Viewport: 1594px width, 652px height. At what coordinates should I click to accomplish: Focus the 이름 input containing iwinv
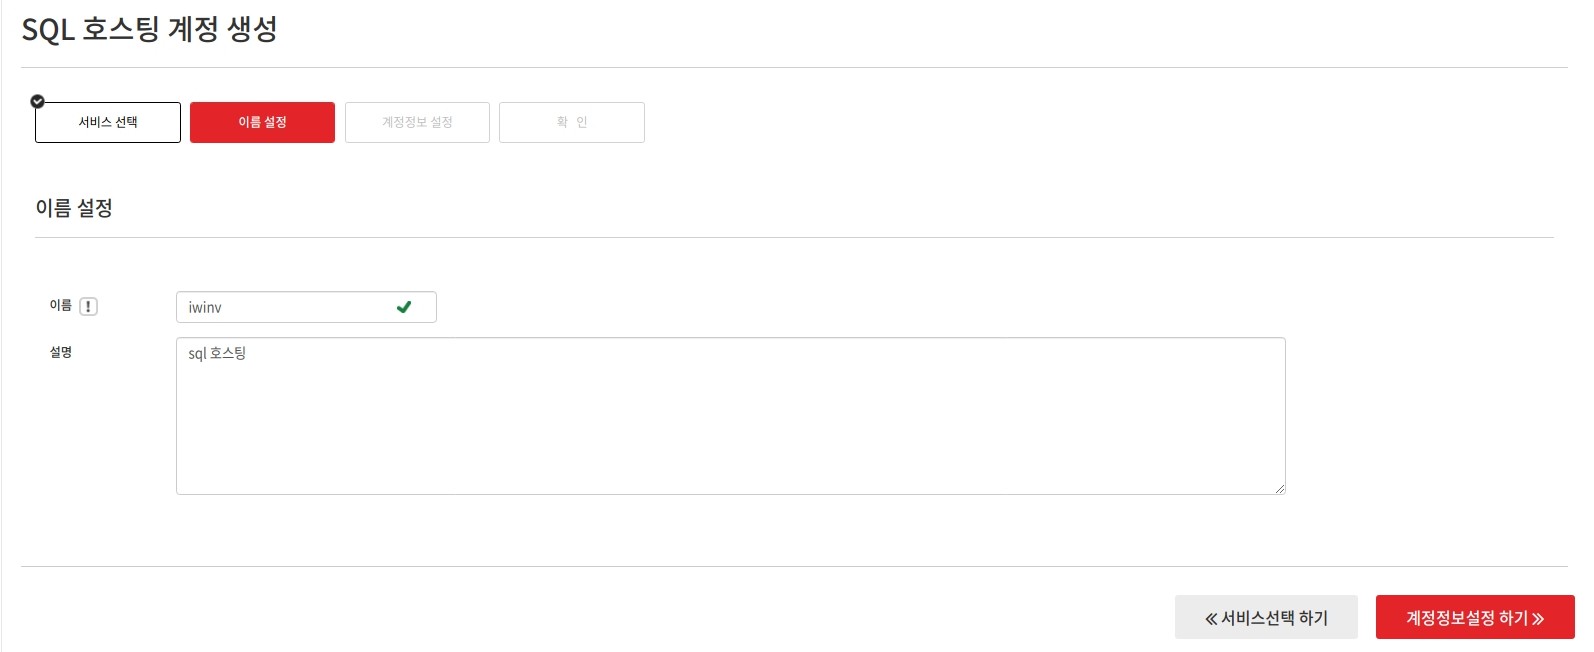tap(306, 307)
